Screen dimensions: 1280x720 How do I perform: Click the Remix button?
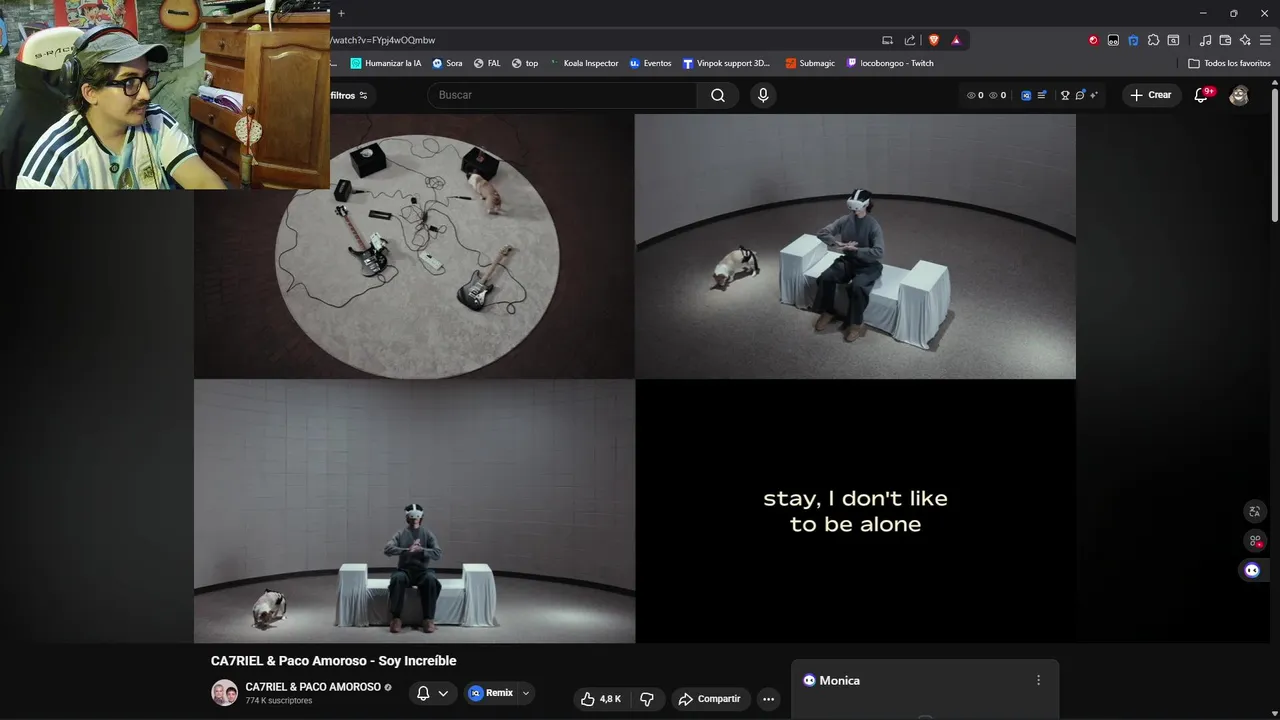pos(491,693)
